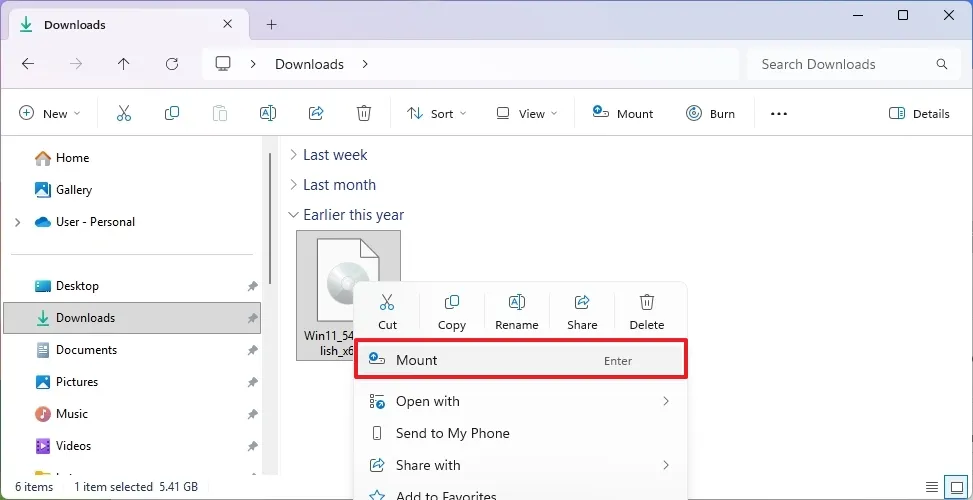The width and height of the screenshot is (973, 500).
Task: Open the View dropdown
Action: click(527, 113)
